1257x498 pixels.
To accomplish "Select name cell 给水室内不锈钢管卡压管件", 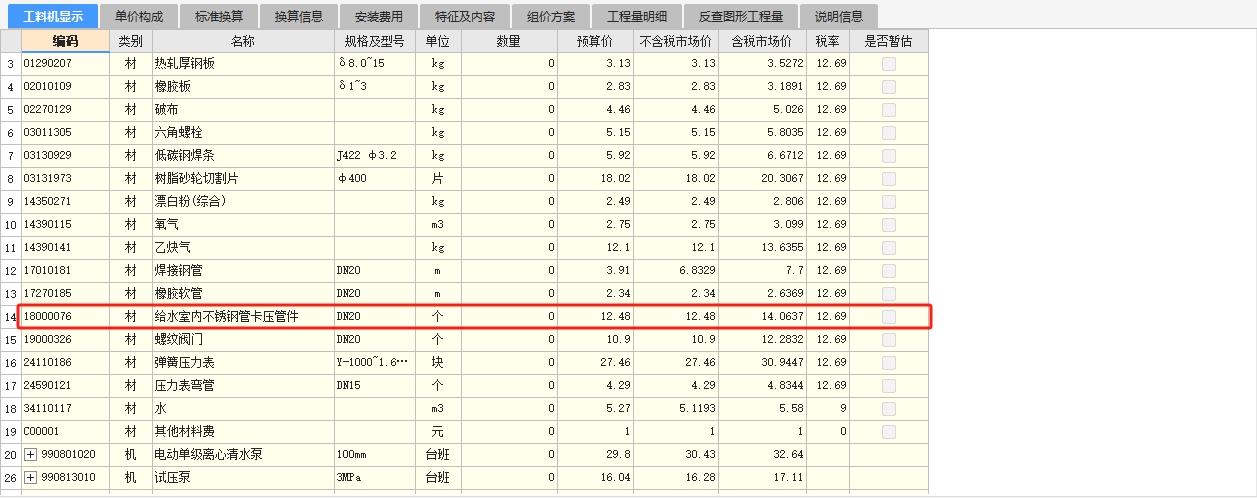I will 243,316.
